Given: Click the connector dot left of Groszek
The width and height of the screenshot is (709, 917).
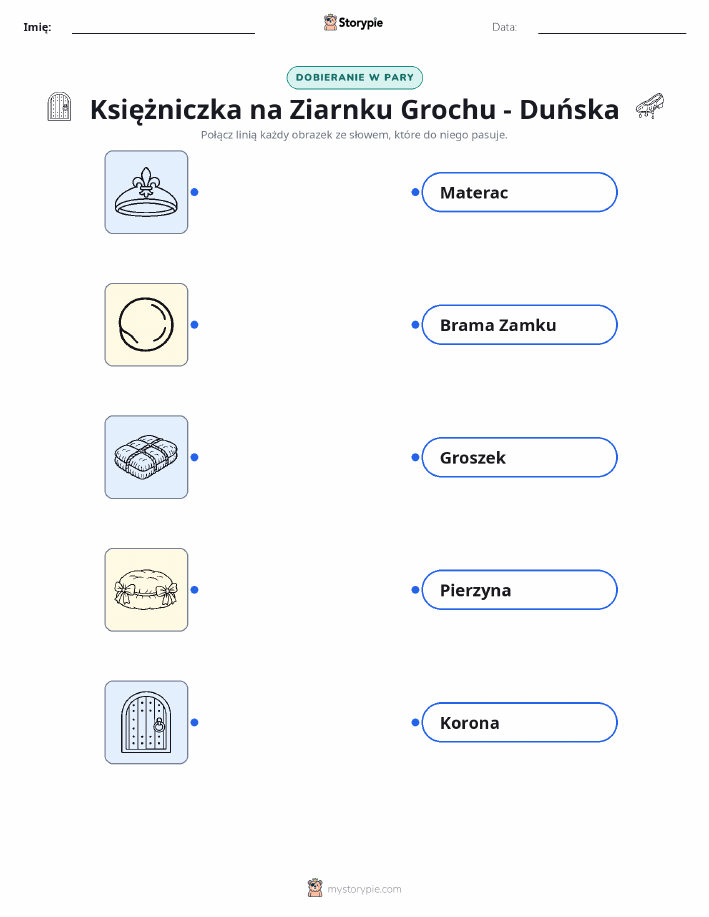Looking at the screenshot, I should (x=415, y=457).
